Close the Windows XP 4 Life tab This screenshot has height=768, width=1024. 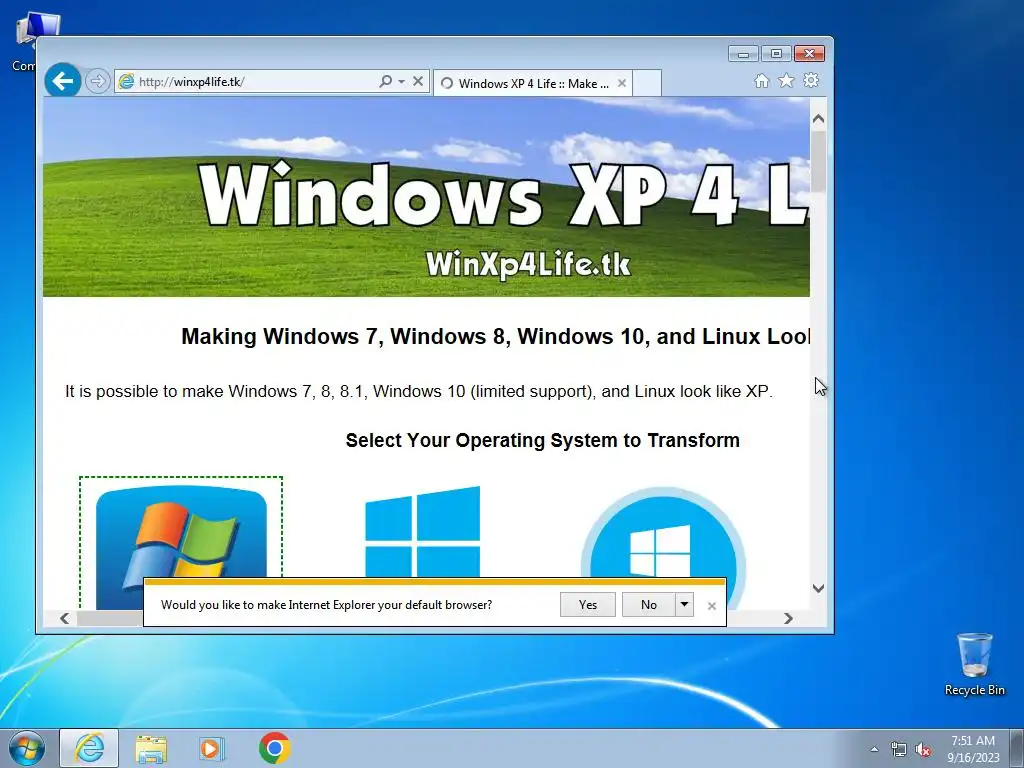pyautogui.click(x=622, y=84)
